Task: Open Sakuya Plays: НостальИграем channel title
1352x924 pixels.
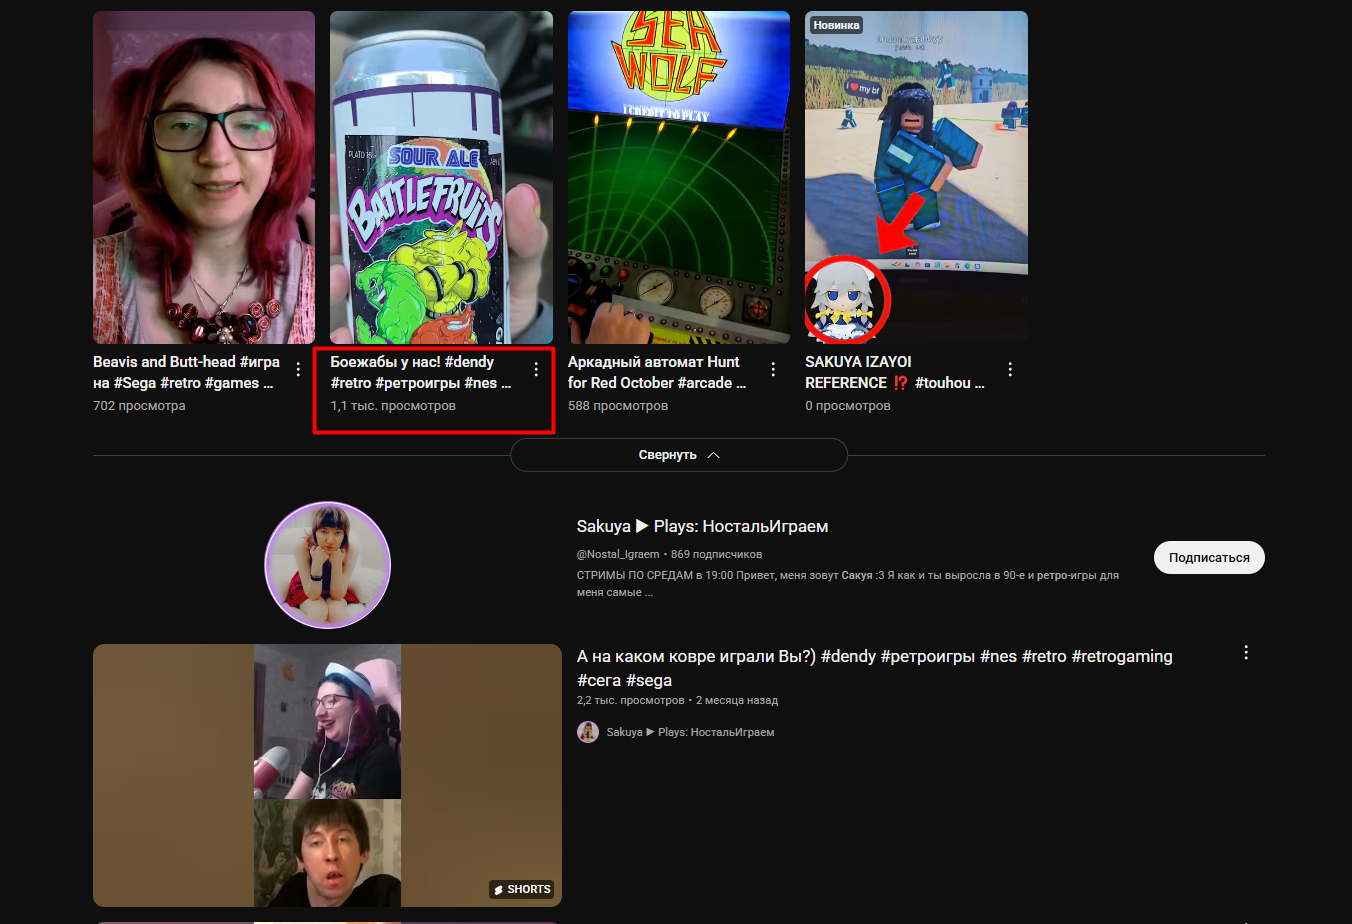Action: tap(702, 526)
